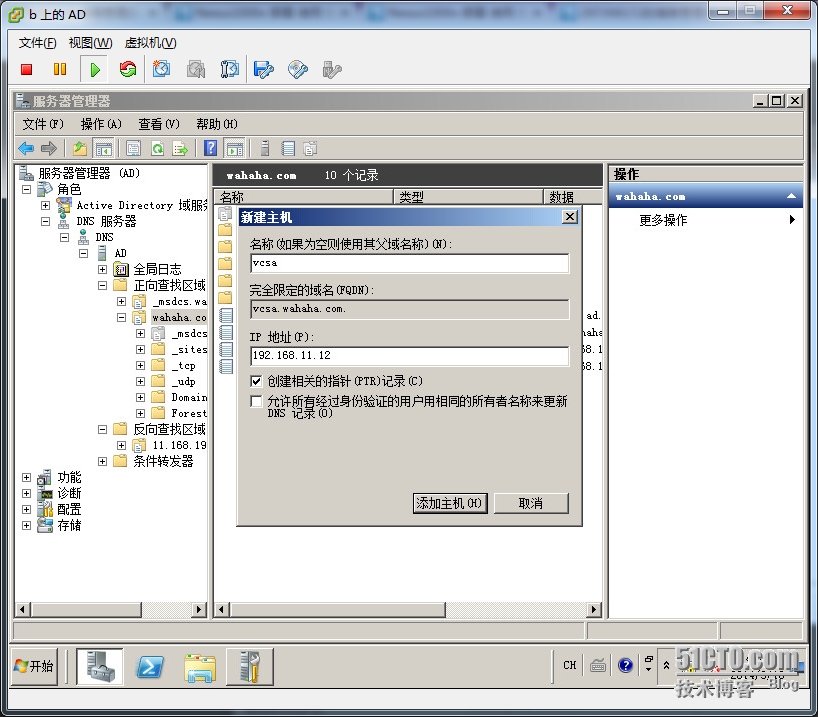This screenshot has height=717, width=818.
Task: Click the records list horizontal scrollbar thumb
Action: (x=338, y=610)
